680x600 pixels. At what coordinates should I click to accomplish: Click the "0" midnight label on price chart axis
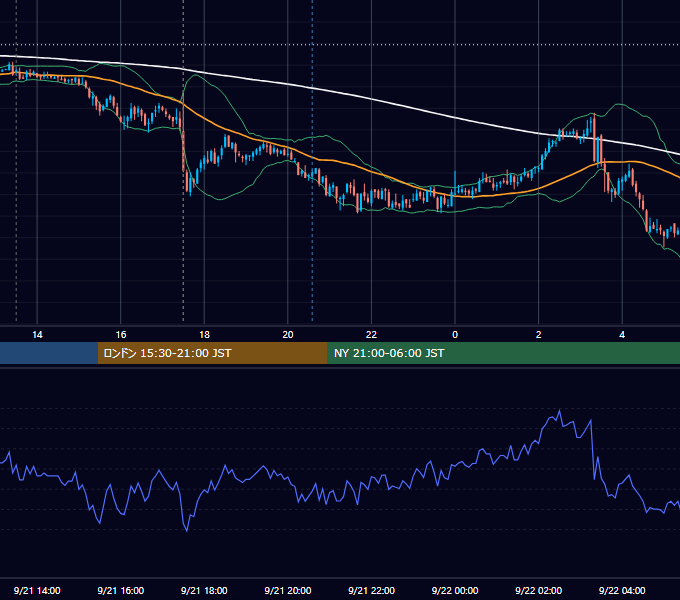point(455,335)
